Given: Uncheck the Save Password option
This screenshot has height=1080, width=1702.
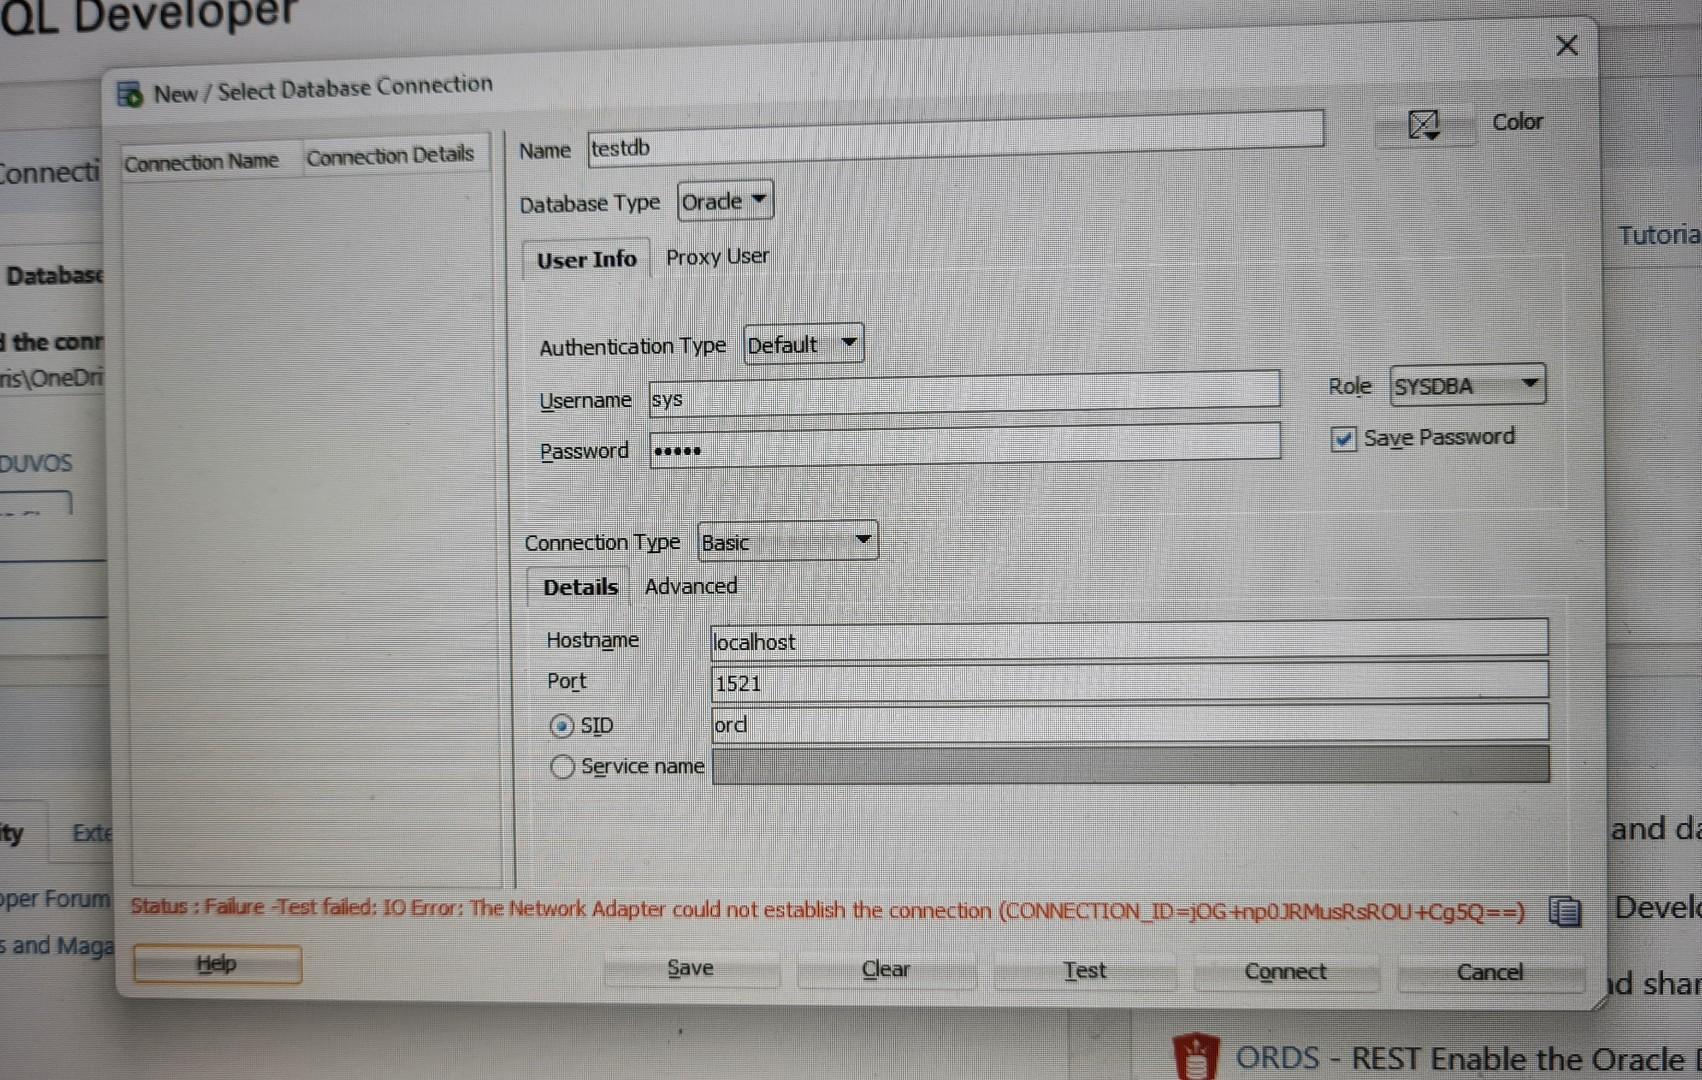Looking at the screenshot, I should pyautogui.click(x=1343, y=439).
